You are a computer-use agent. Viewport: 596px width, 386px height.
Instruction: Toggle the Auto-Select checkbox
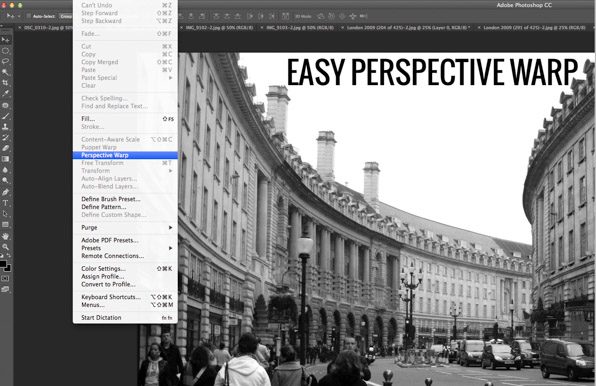pos(29,16)
